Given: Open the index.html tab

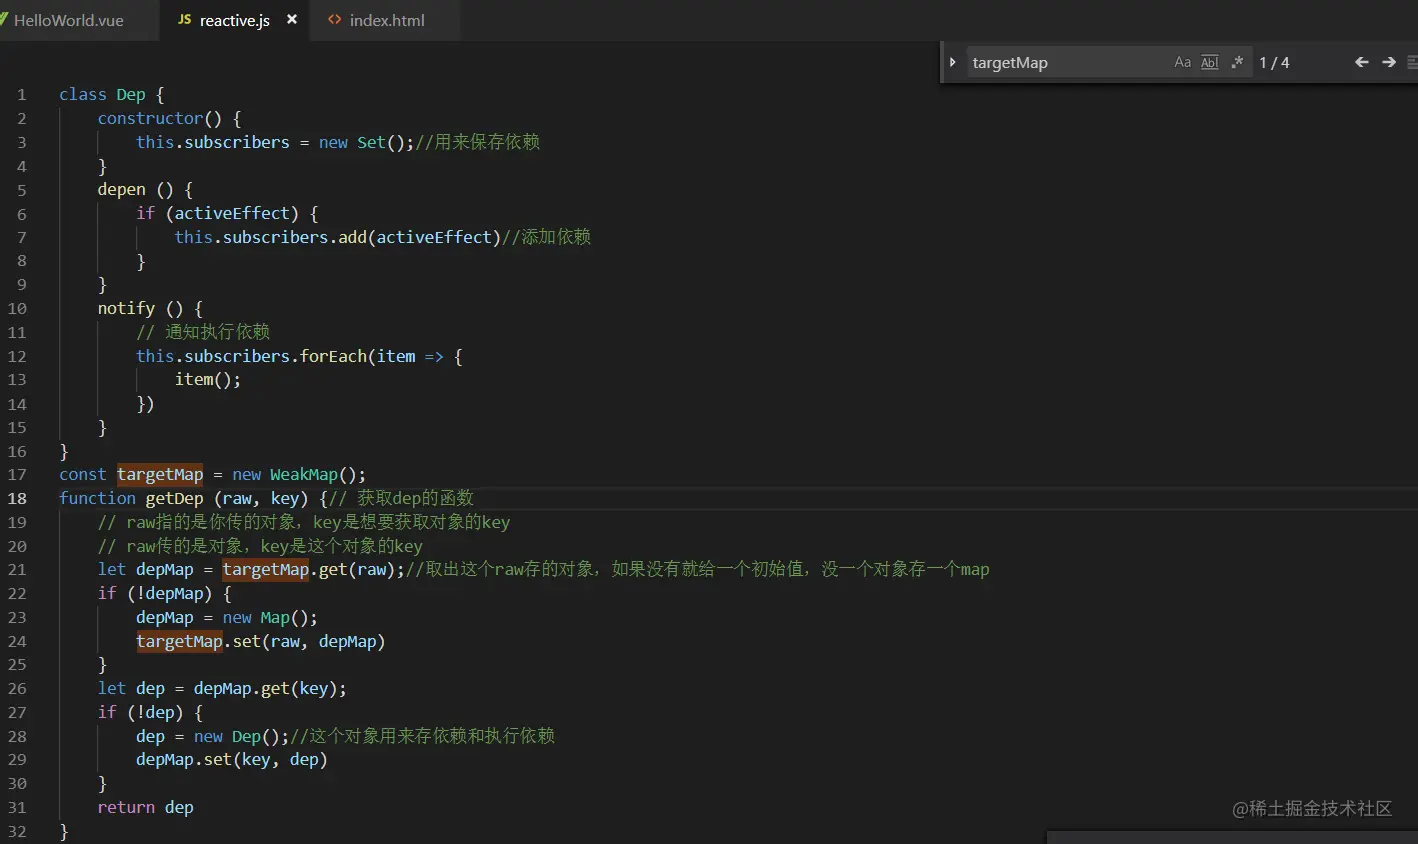Looking at the screenshot, I should [387, 20].
